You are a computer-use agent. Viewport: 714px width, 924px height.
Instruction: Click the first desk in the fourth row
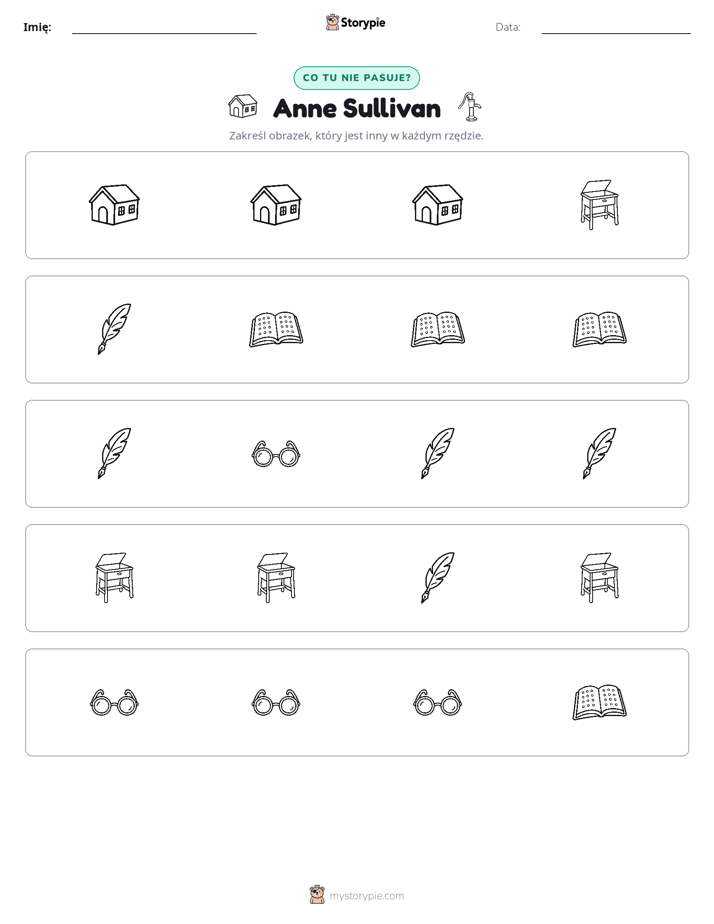[114, 578]
